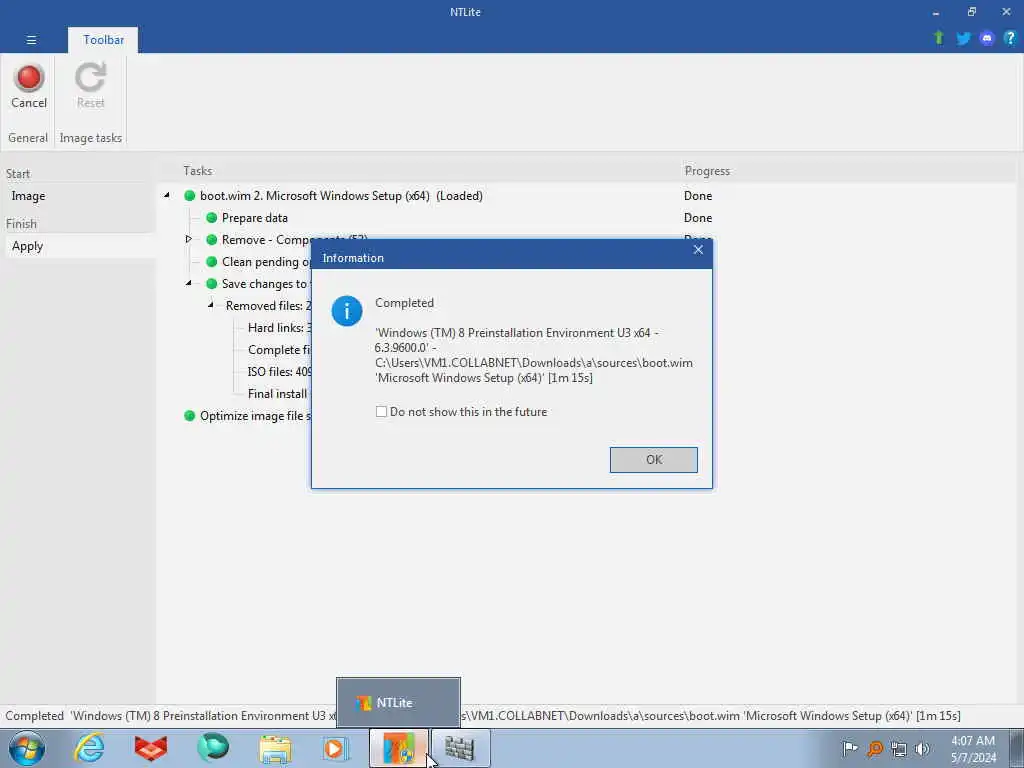The image size is (1024, 768).
Task: Select Image in the left sidebar
Action: coord(28,196)
